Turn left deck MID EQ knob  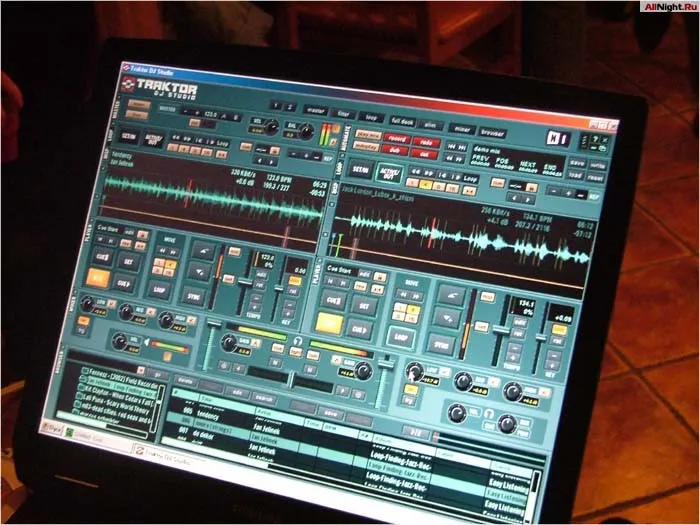[x=127, y=312]
